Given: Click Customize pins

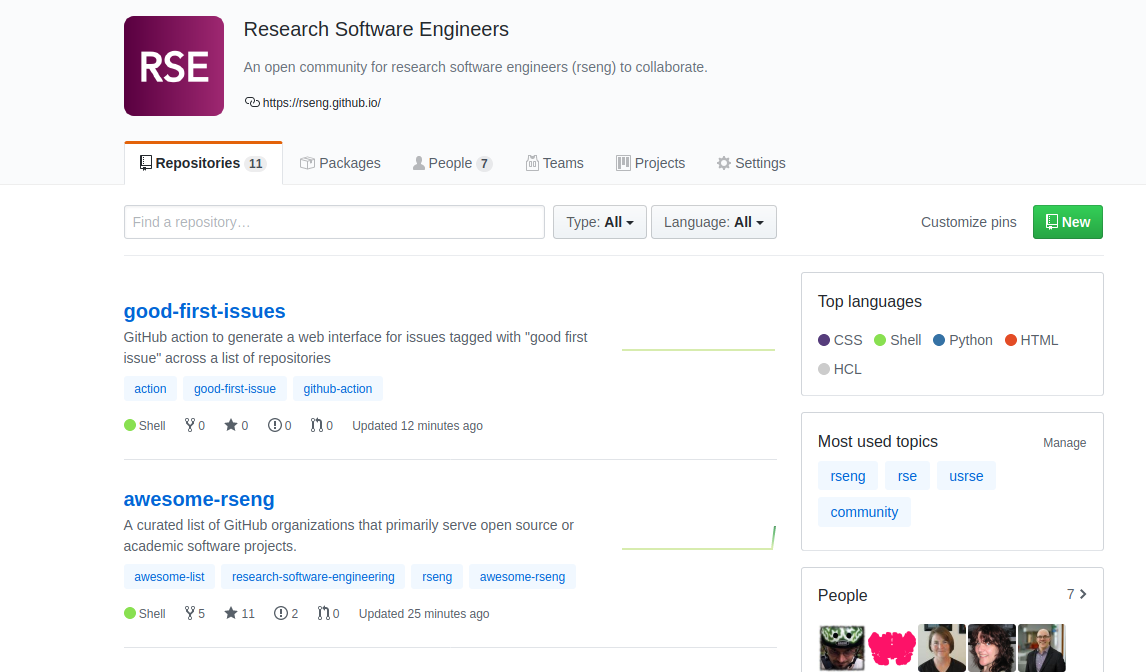Looking at the screenshot, I should (x=968, y=222).
